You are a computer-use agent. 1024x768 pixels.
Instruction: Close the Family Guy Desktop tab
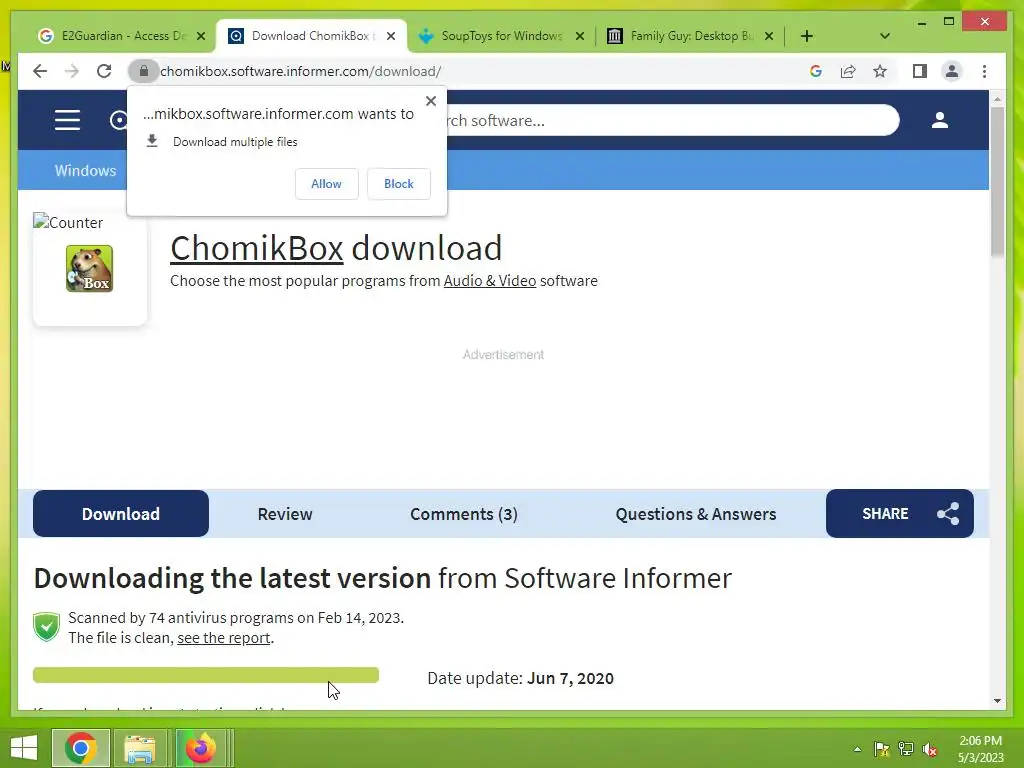click(x=769, y=36)
